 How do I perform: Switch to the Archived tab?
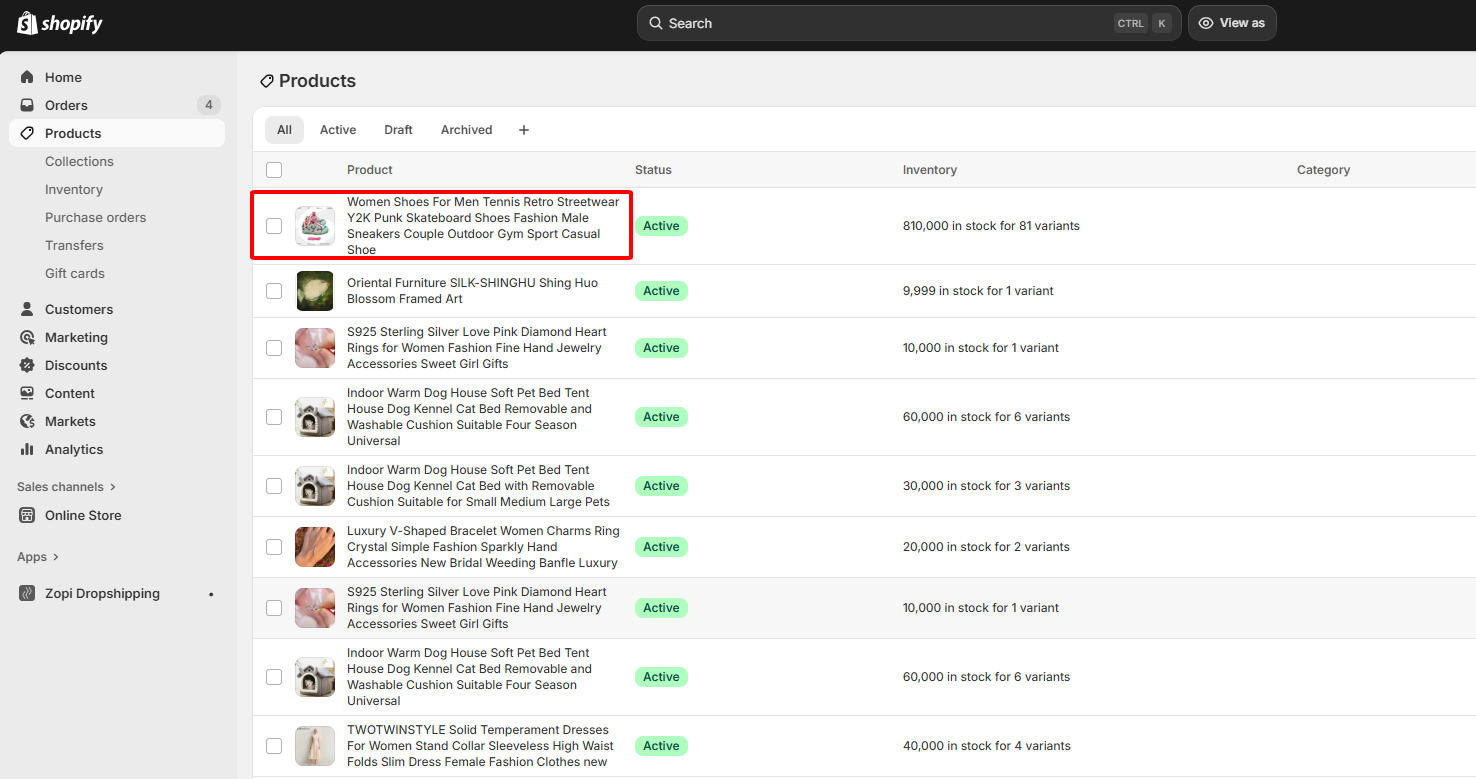(466, 130)
